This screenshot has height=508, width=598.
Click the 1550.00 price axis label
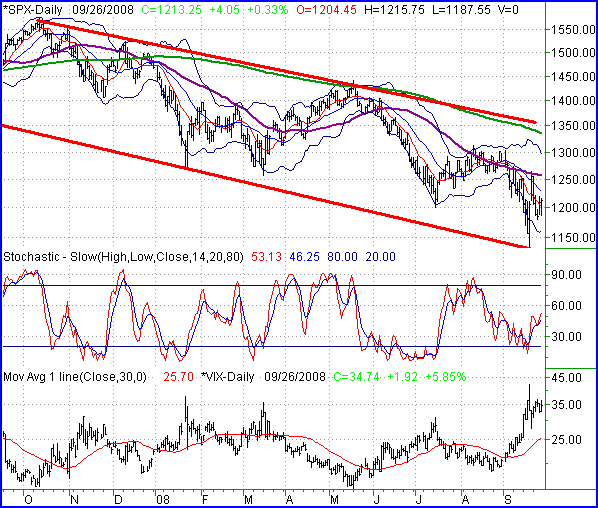[573, 29]
